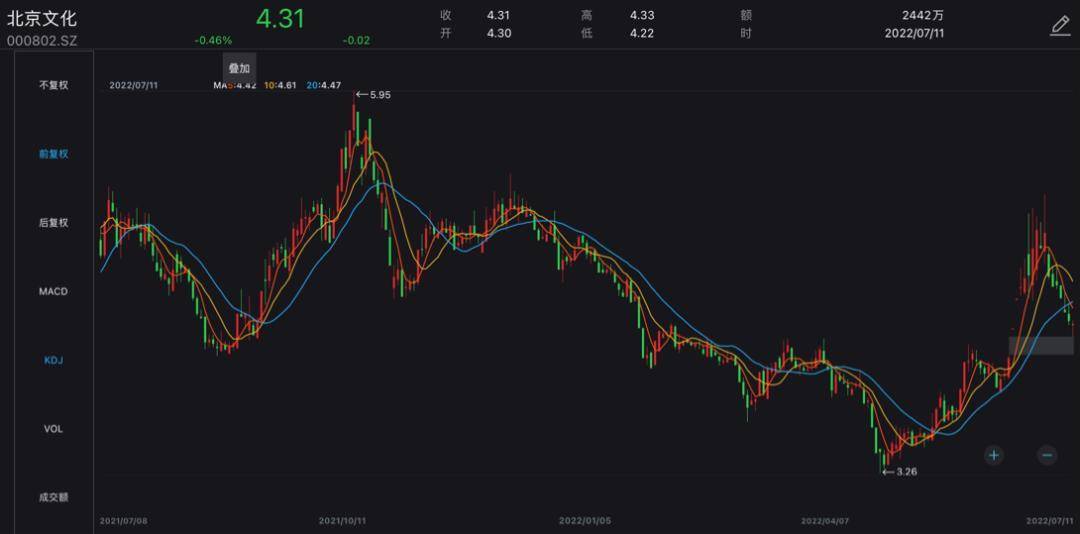The image size is (1080, 534).
Task: Select 前复权 price adjustment mode
Action: pos(54,154)
